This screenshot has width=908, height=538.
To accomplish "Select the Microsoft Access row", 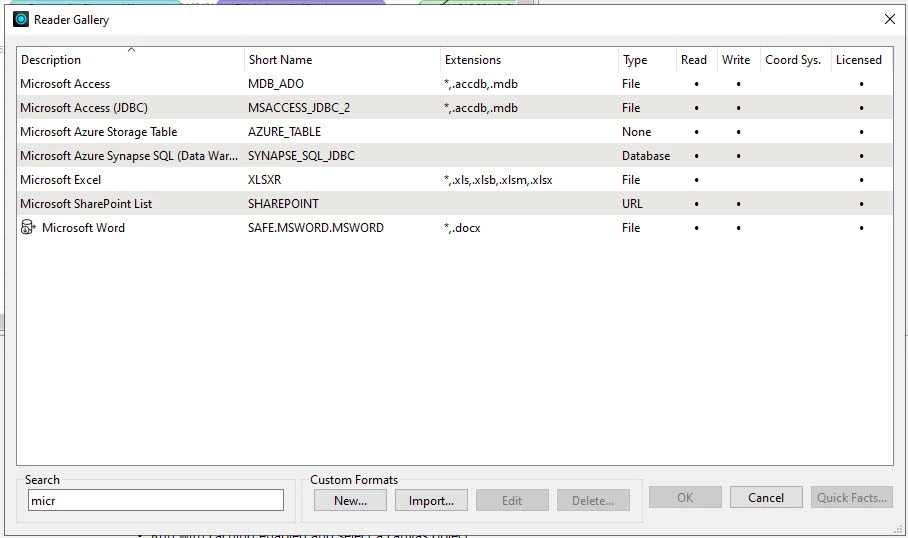I will tap(455, 83).
